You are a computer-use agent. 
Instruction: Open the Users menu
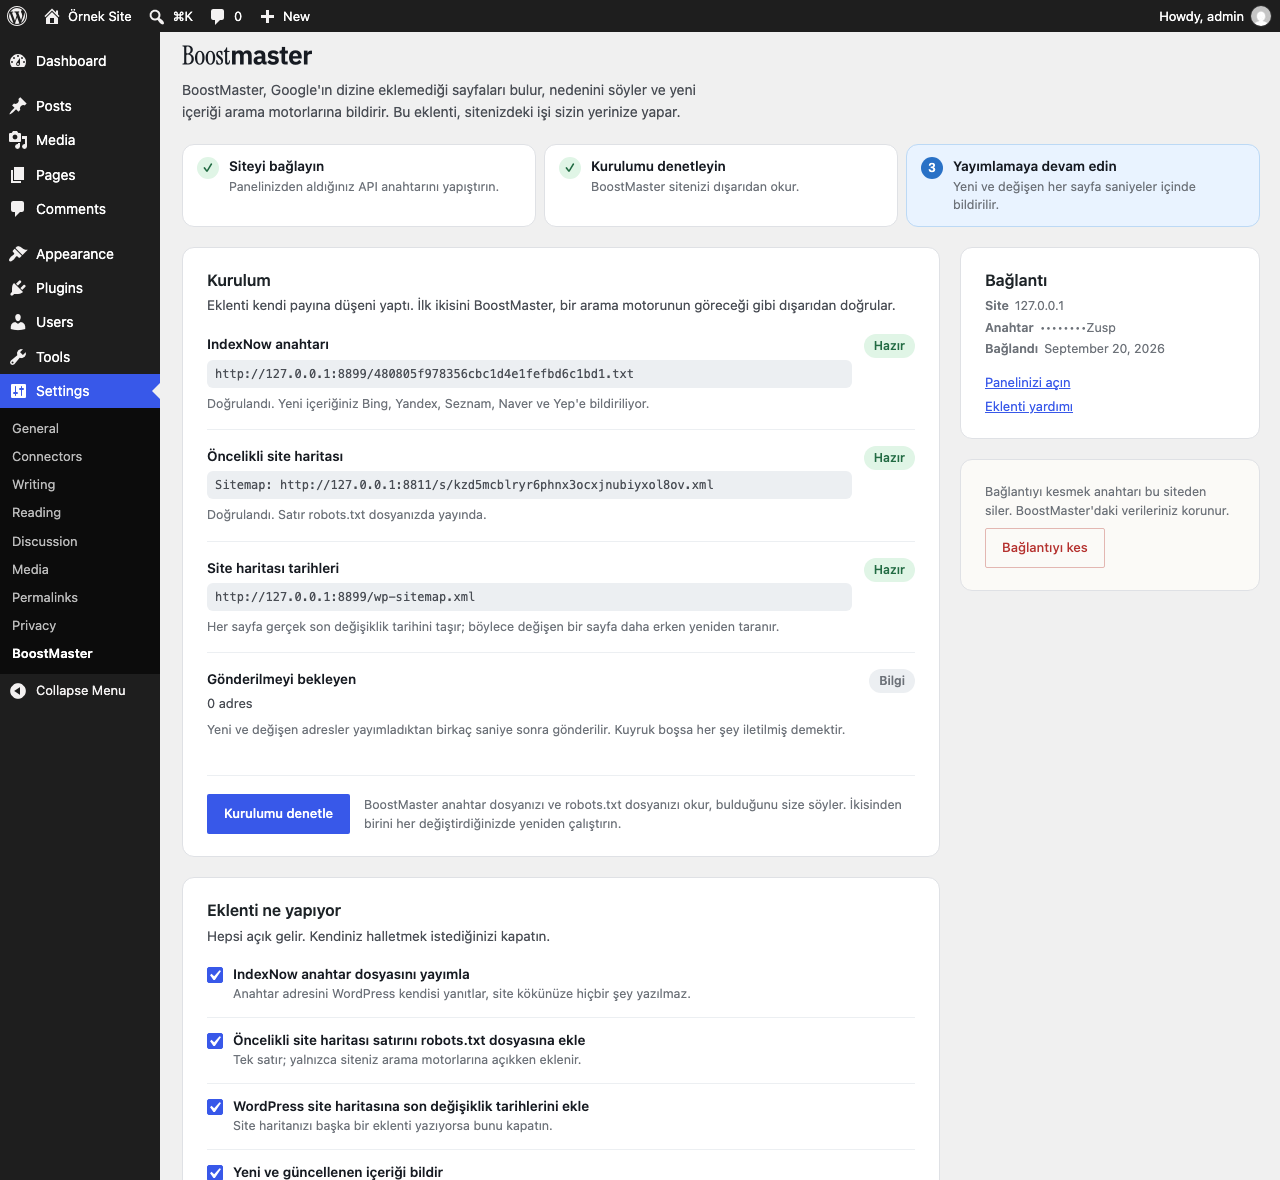(x=80, y=322)
